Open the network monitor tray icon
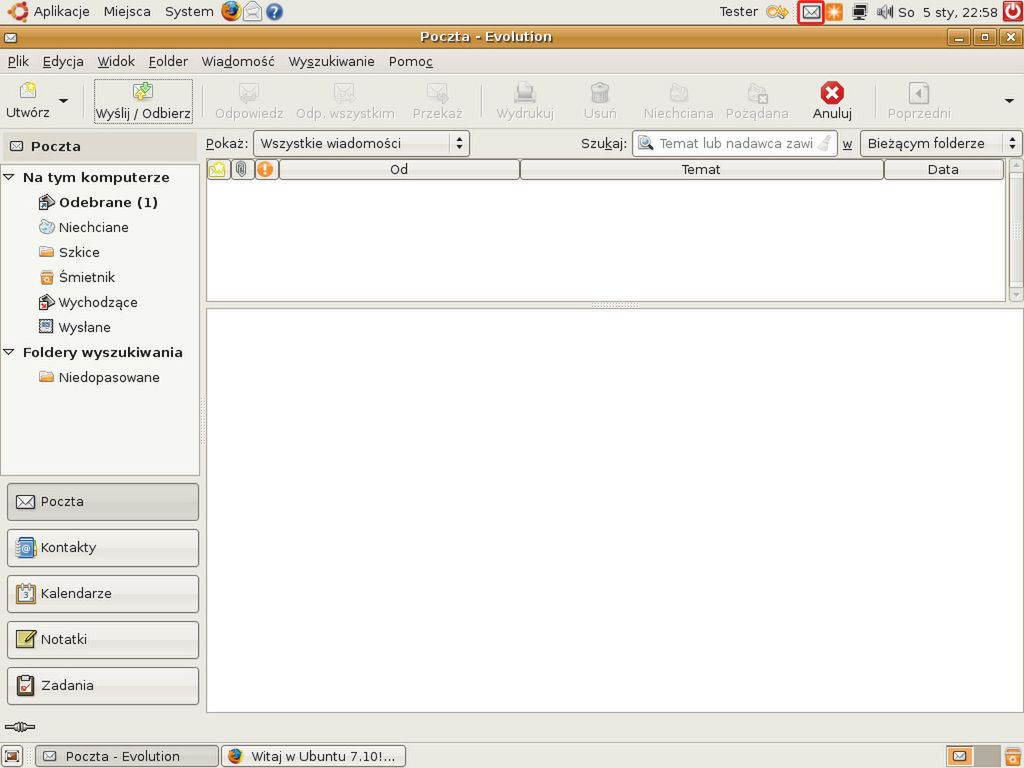 point(859,12)
